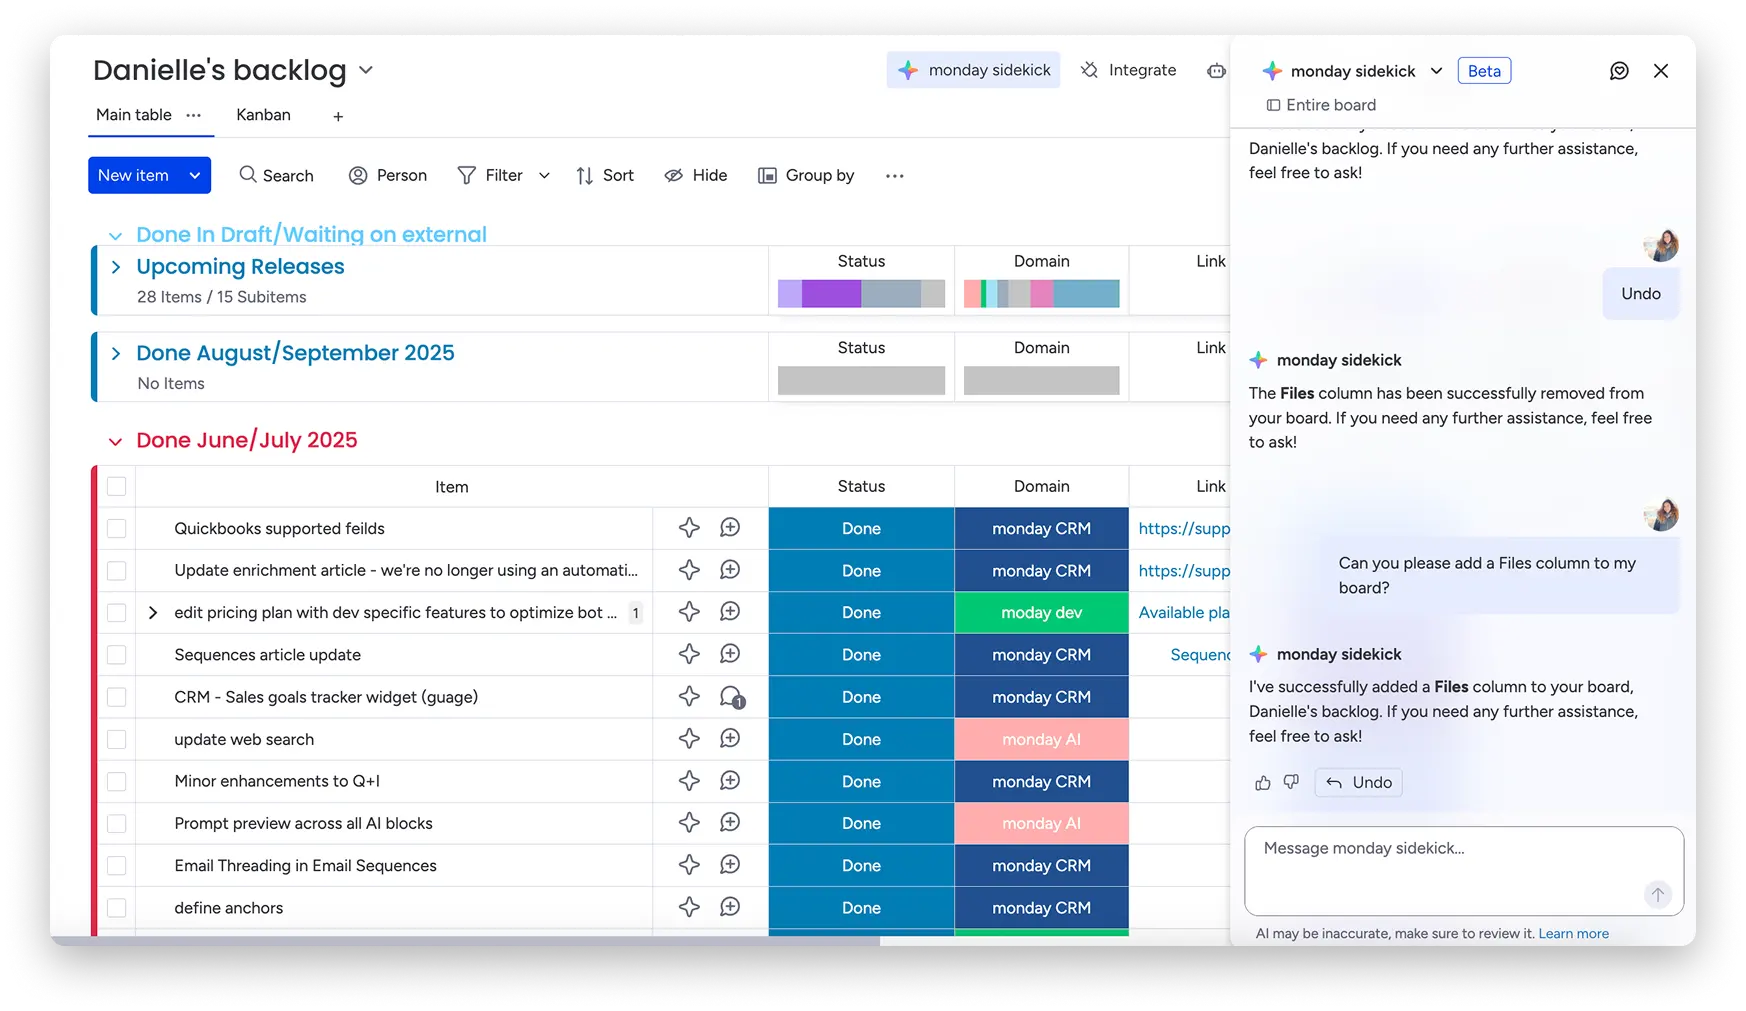
Task: Click AI sparkle icon for Update enrichment article row
Action: point(689,570)
